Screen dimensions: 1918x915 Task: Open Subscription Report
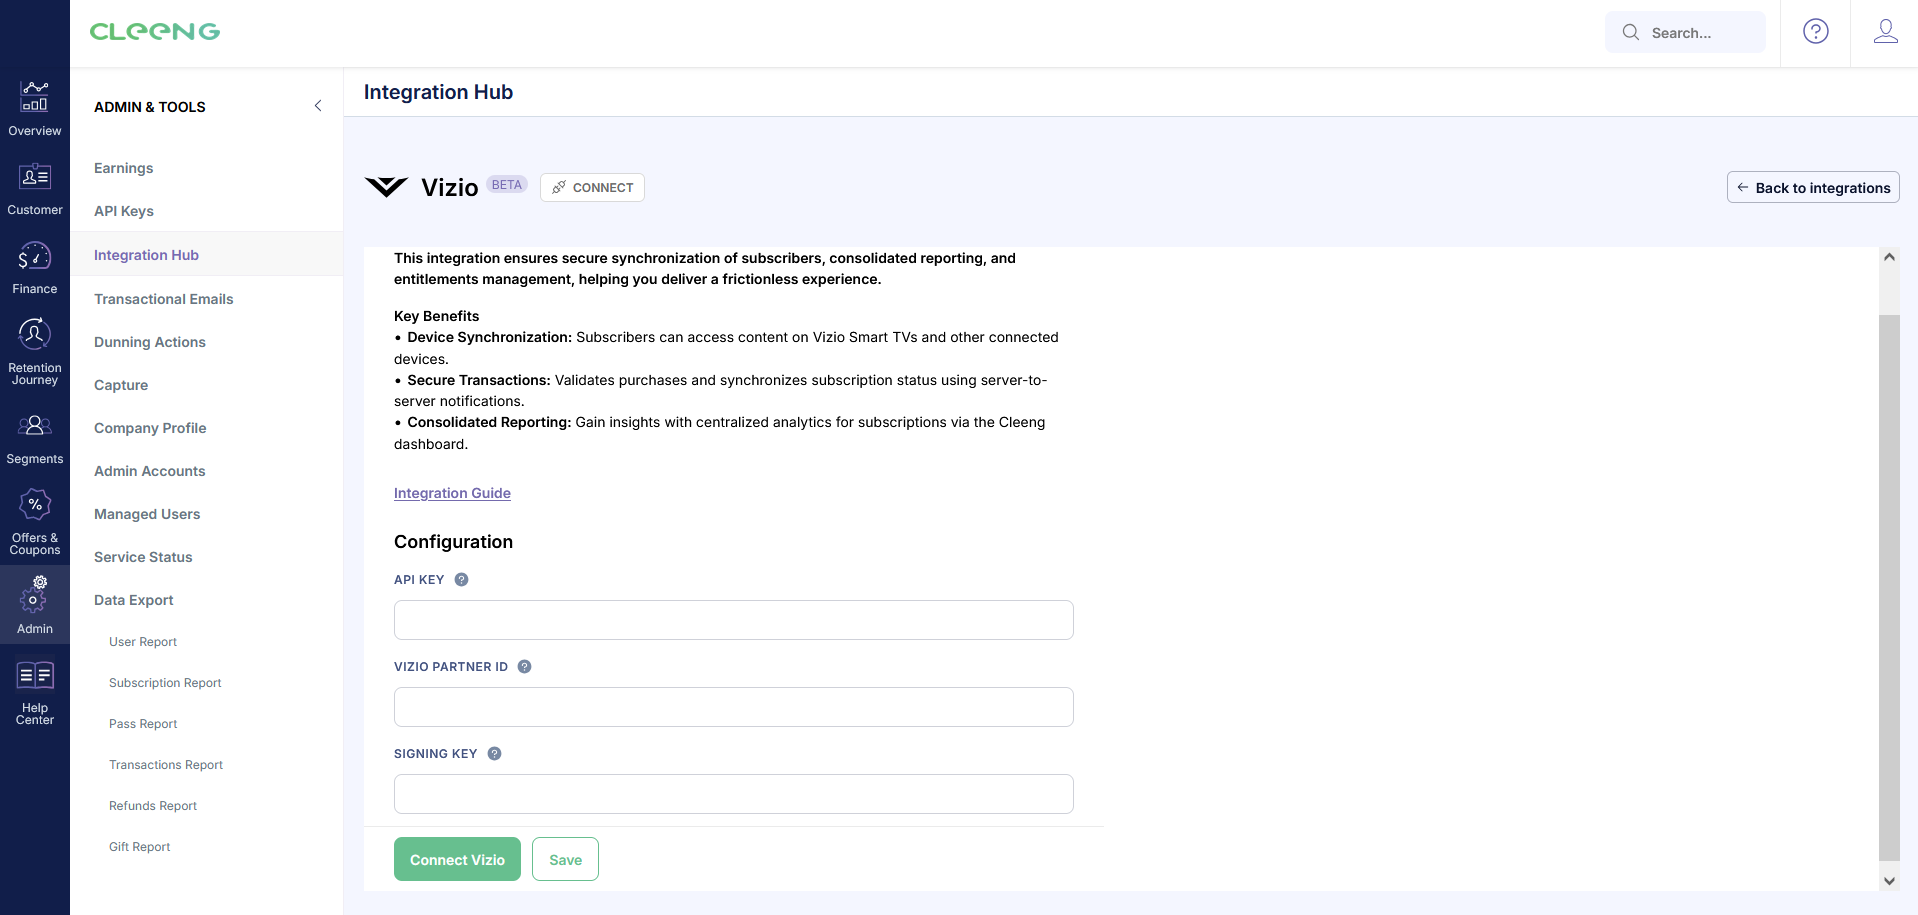pos(165,683)
